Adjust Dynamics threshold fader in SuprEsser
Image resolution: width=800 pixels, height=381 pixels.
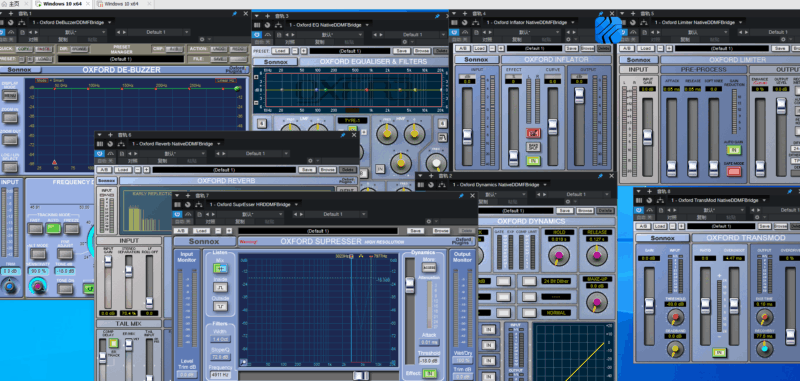point(410,285)
